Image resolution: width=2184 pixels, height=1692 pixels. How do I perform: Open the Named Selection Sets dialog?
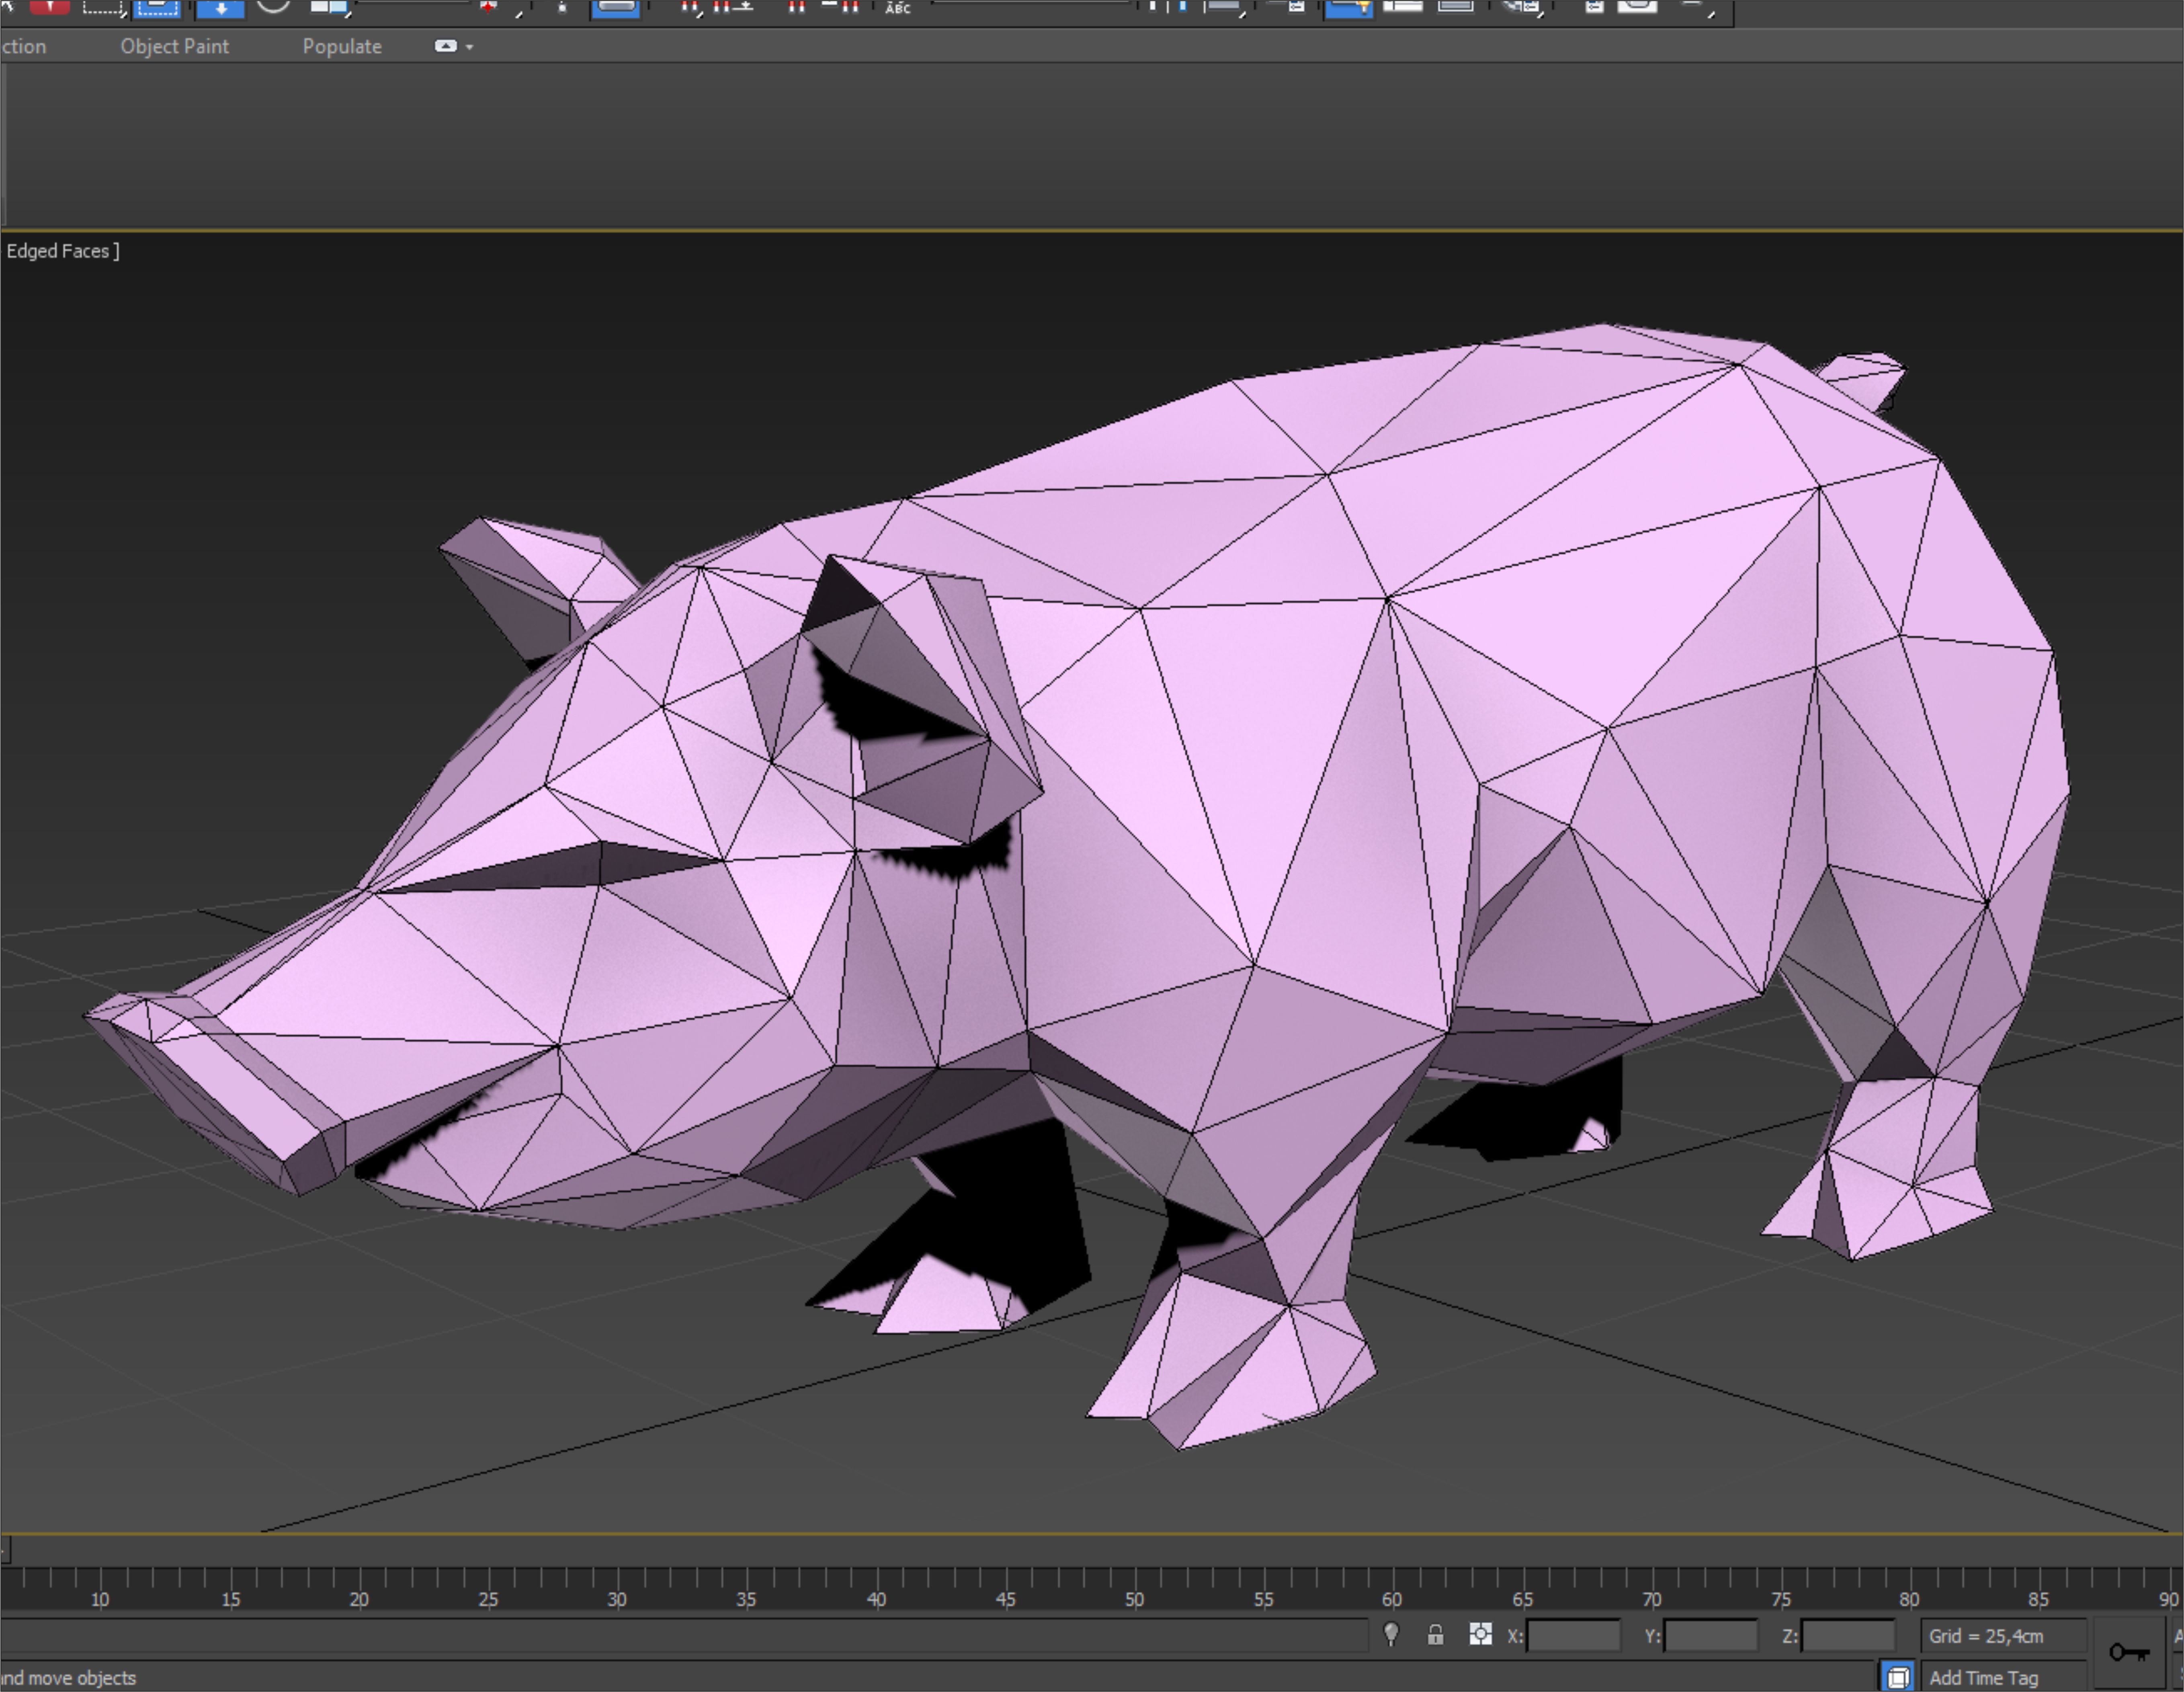click(x=897, y=8)
